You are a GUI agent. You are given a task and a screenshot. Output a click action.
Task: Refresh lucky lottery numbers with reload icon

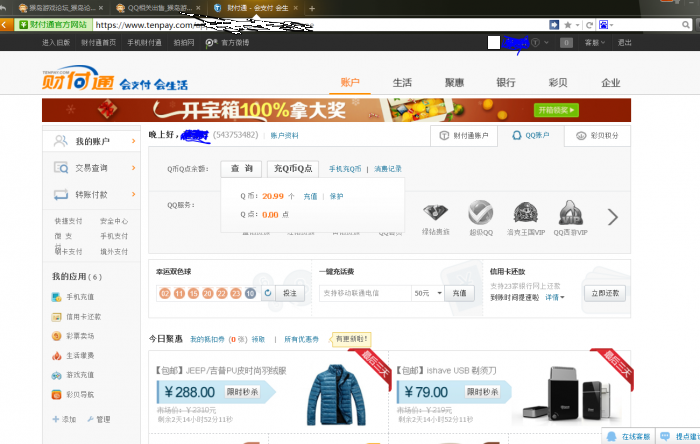tap(268, 293)
